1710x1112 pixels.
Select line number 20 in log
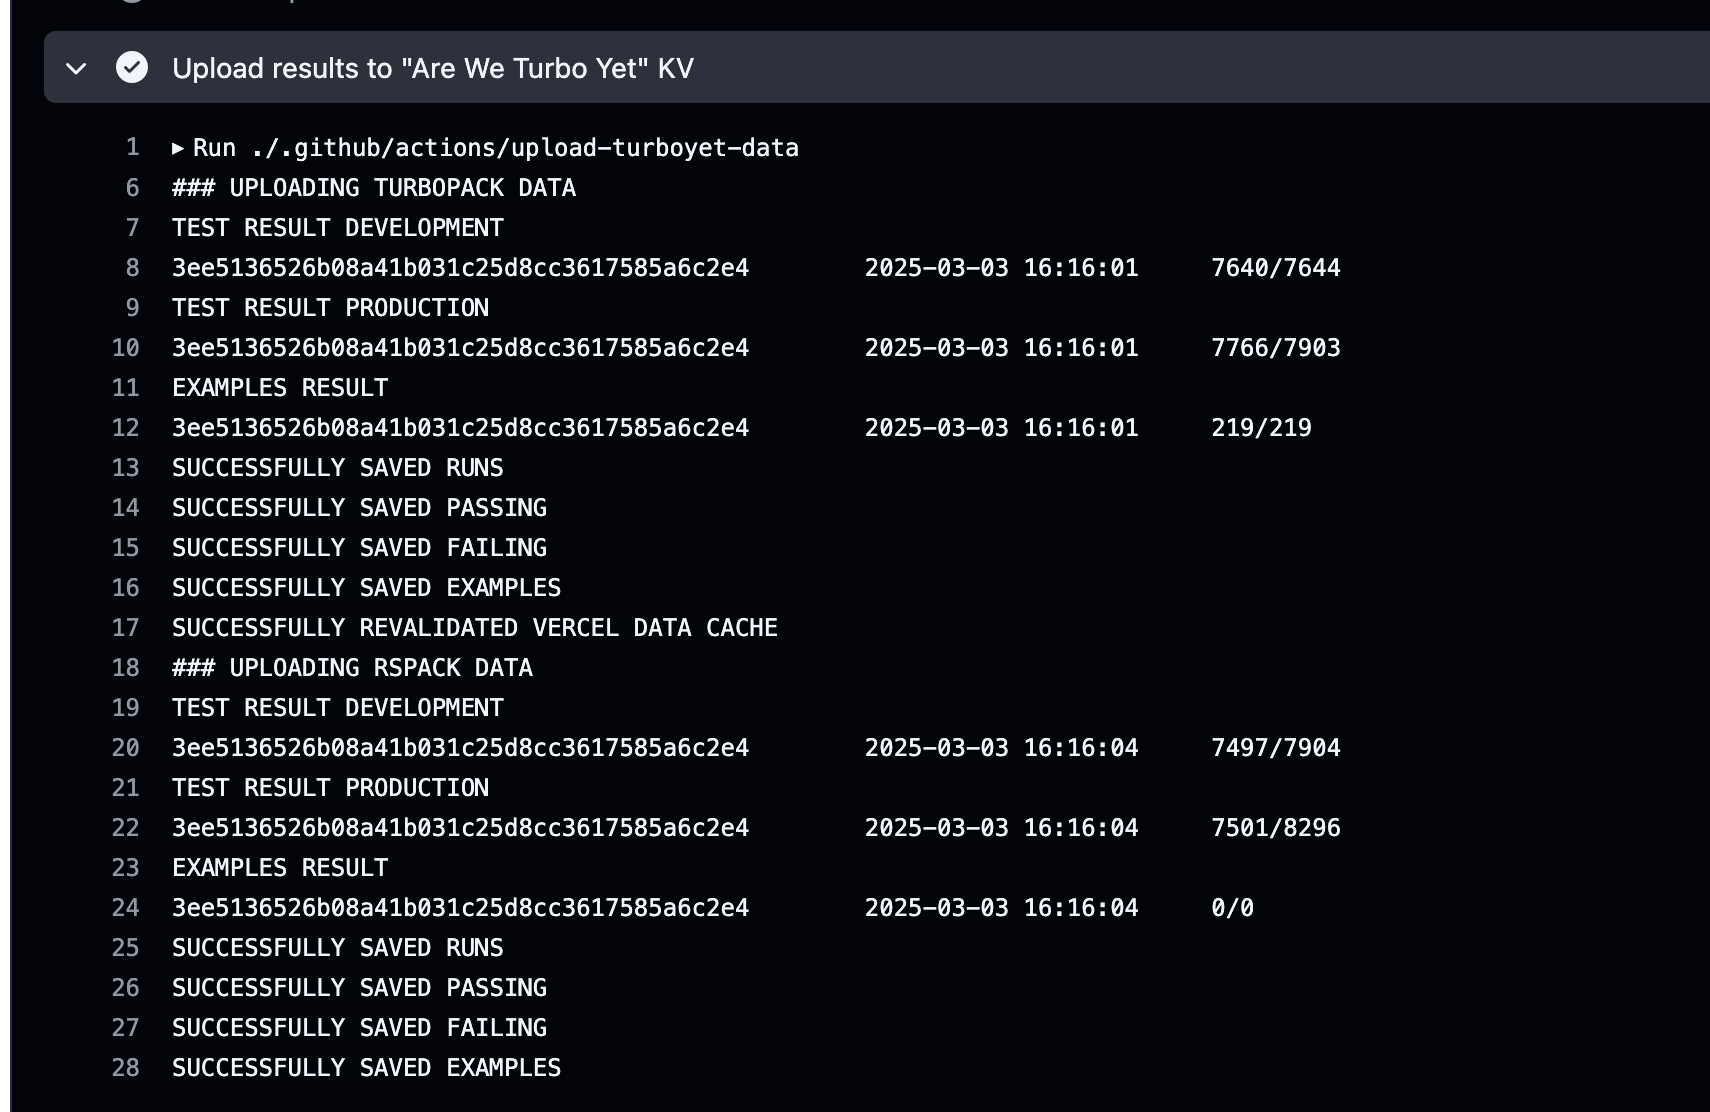coord(126,748)
